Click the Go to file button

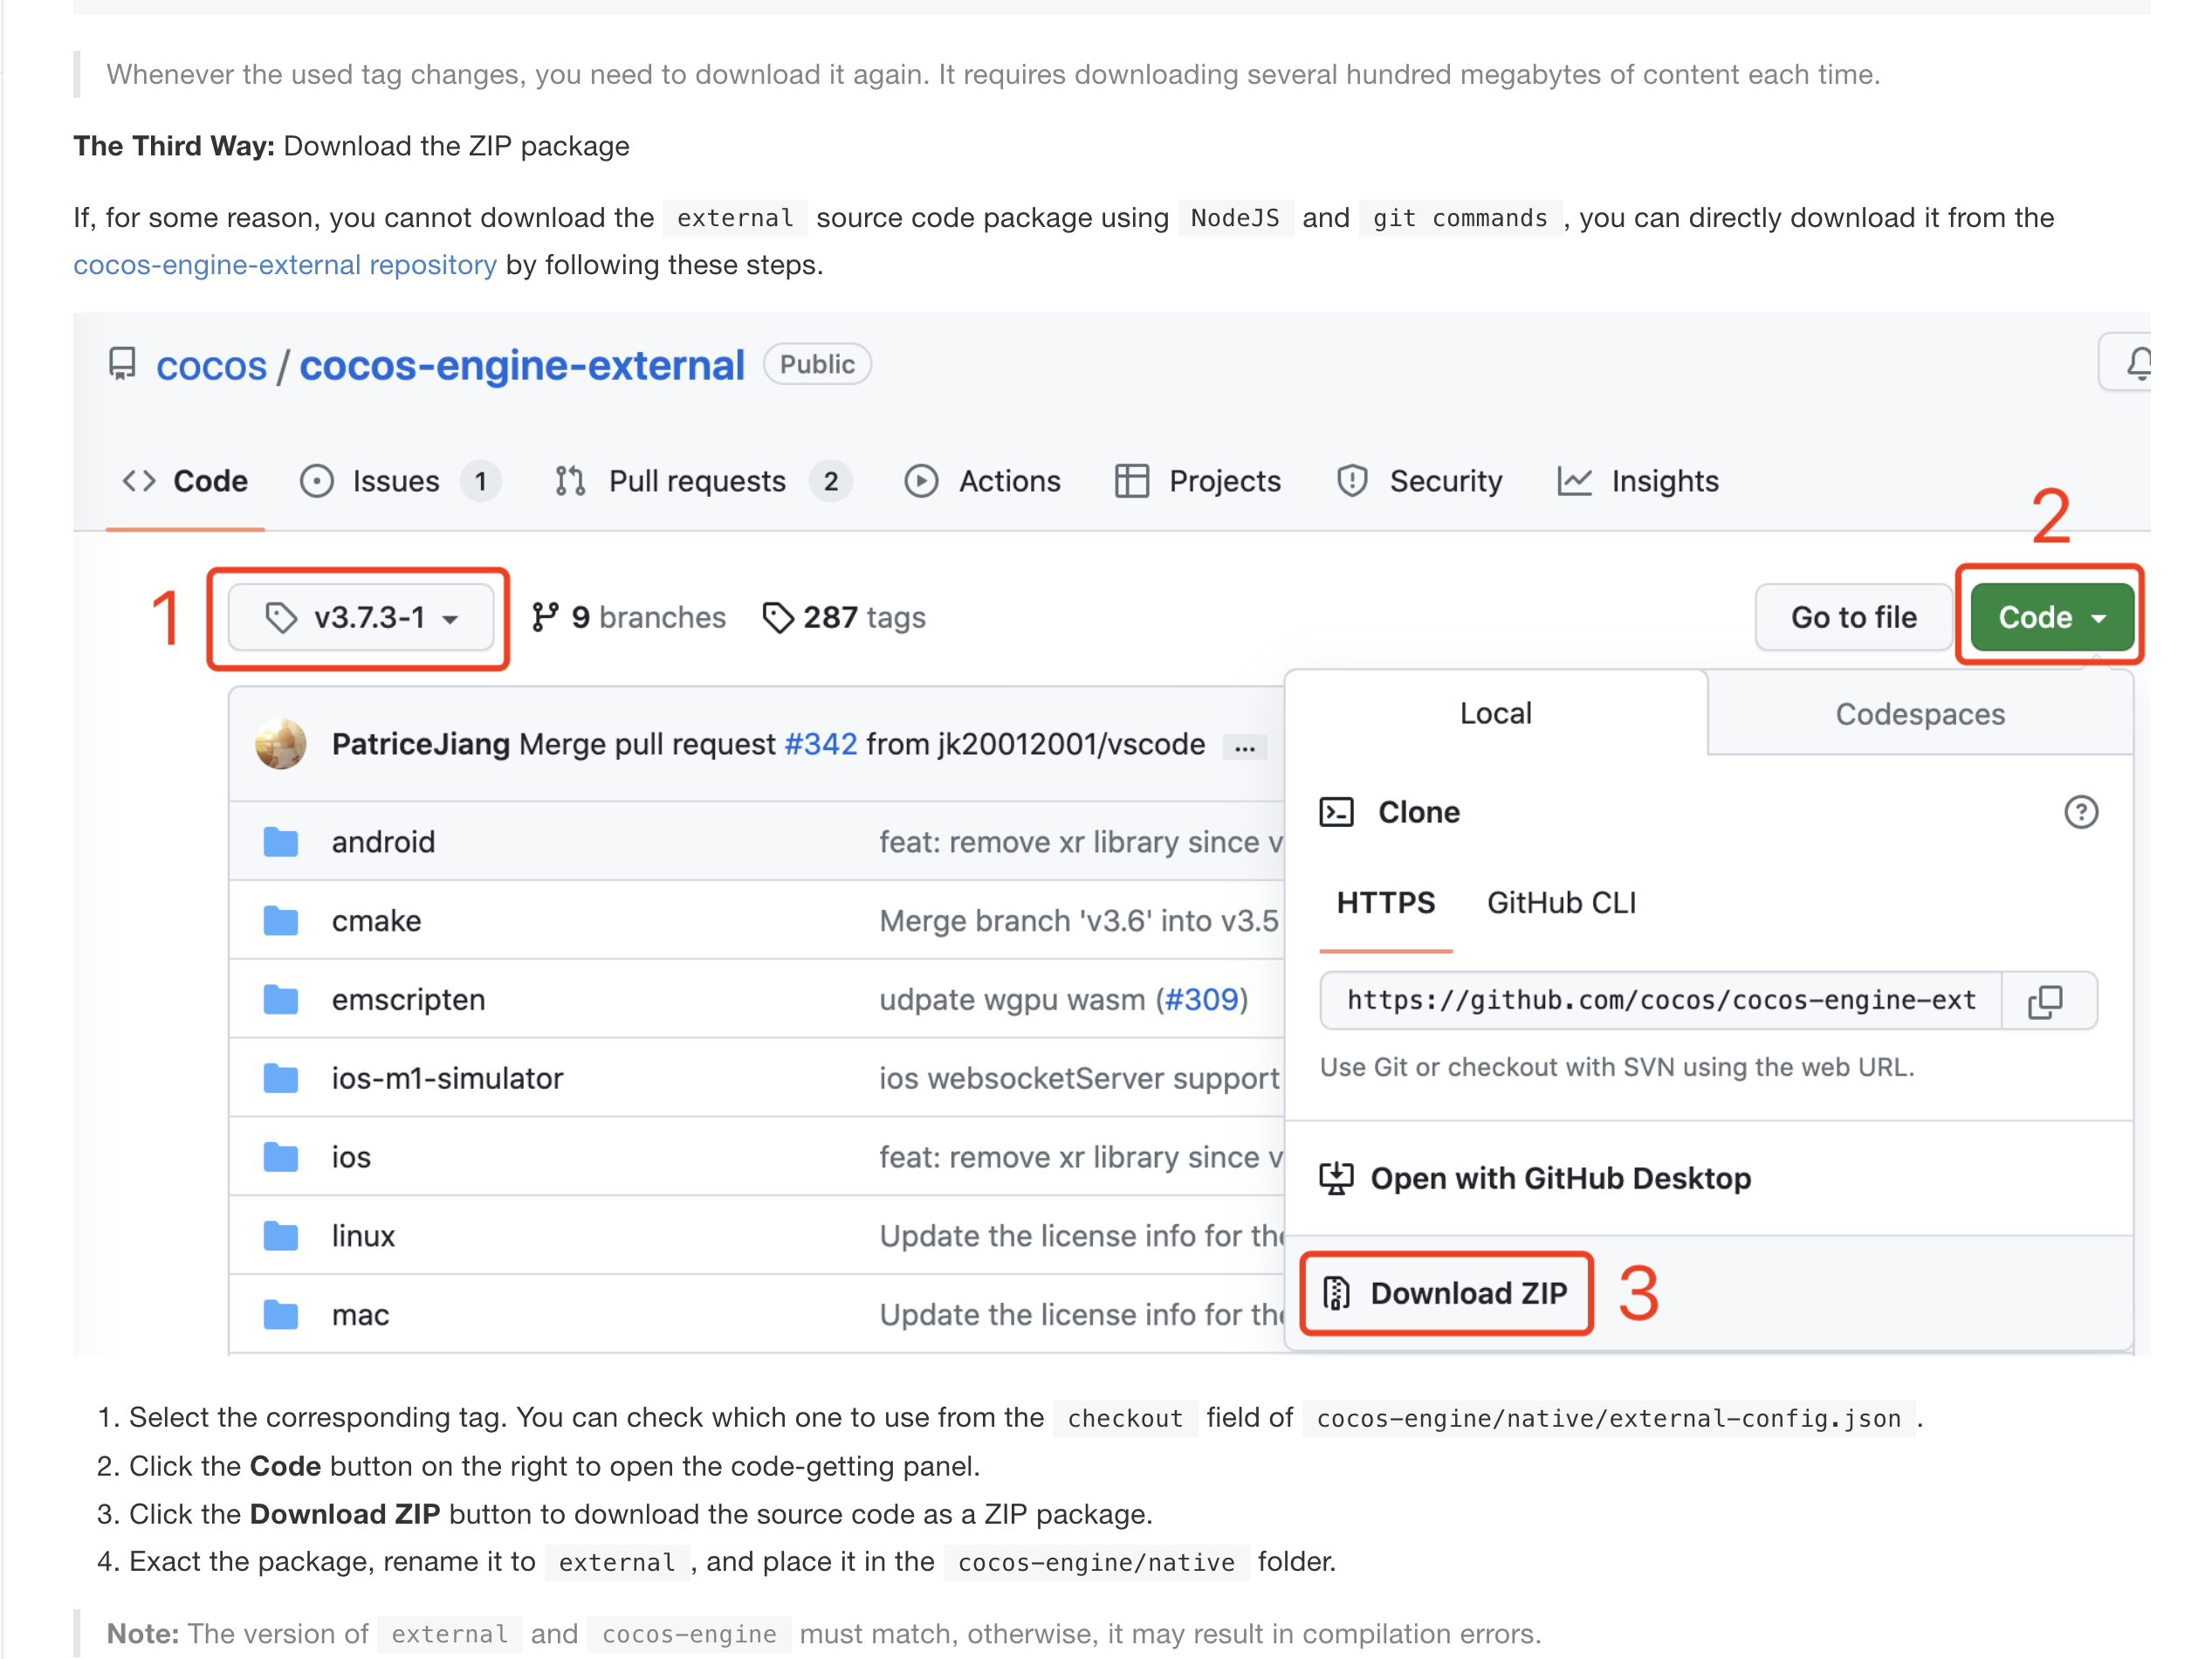coord(1853,618)
